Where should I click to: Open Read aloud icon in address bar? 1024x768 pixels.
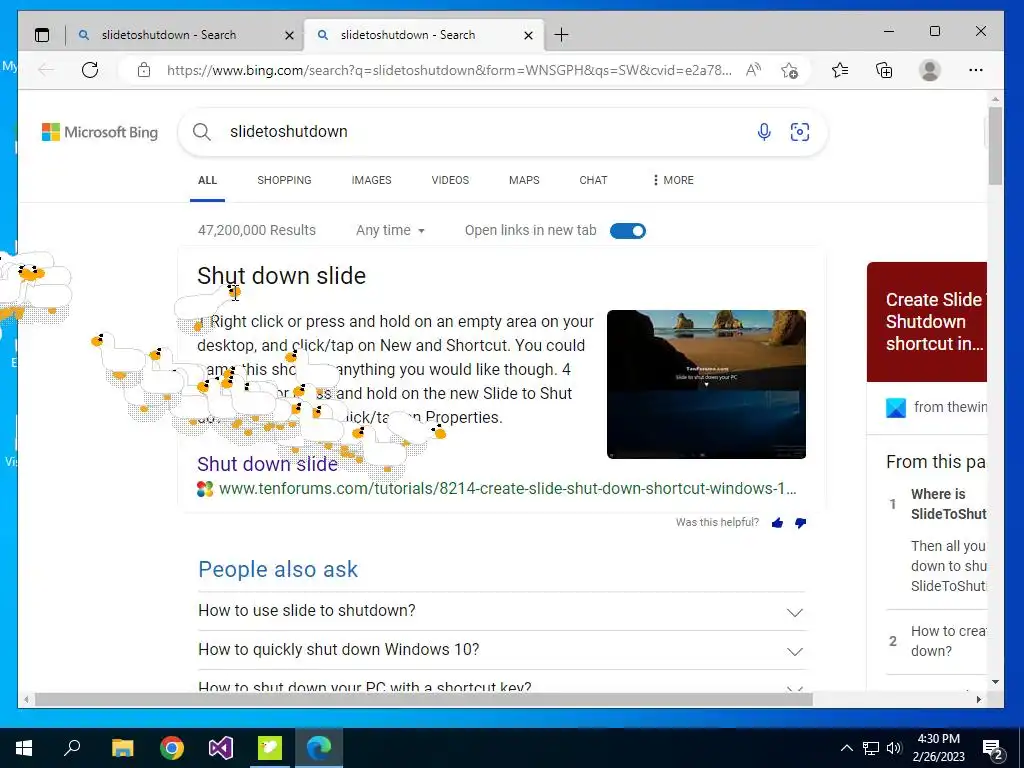coord(754,70)
